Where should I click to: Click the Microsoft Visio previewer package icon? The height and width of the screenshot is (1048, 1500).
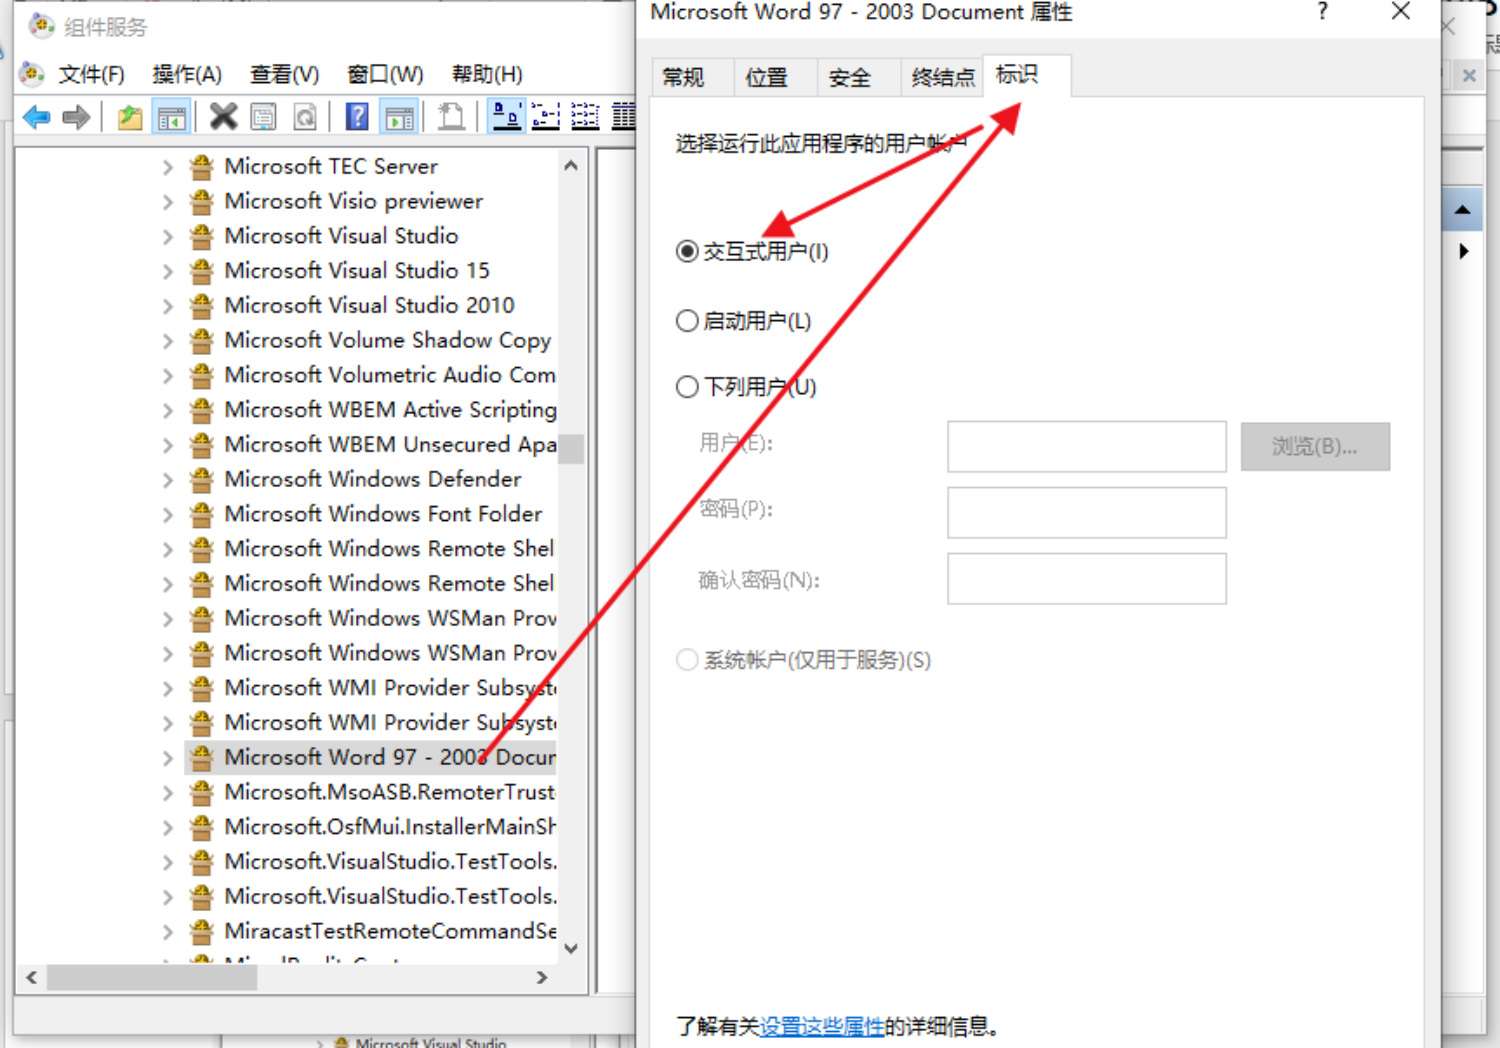click(202, 201)
